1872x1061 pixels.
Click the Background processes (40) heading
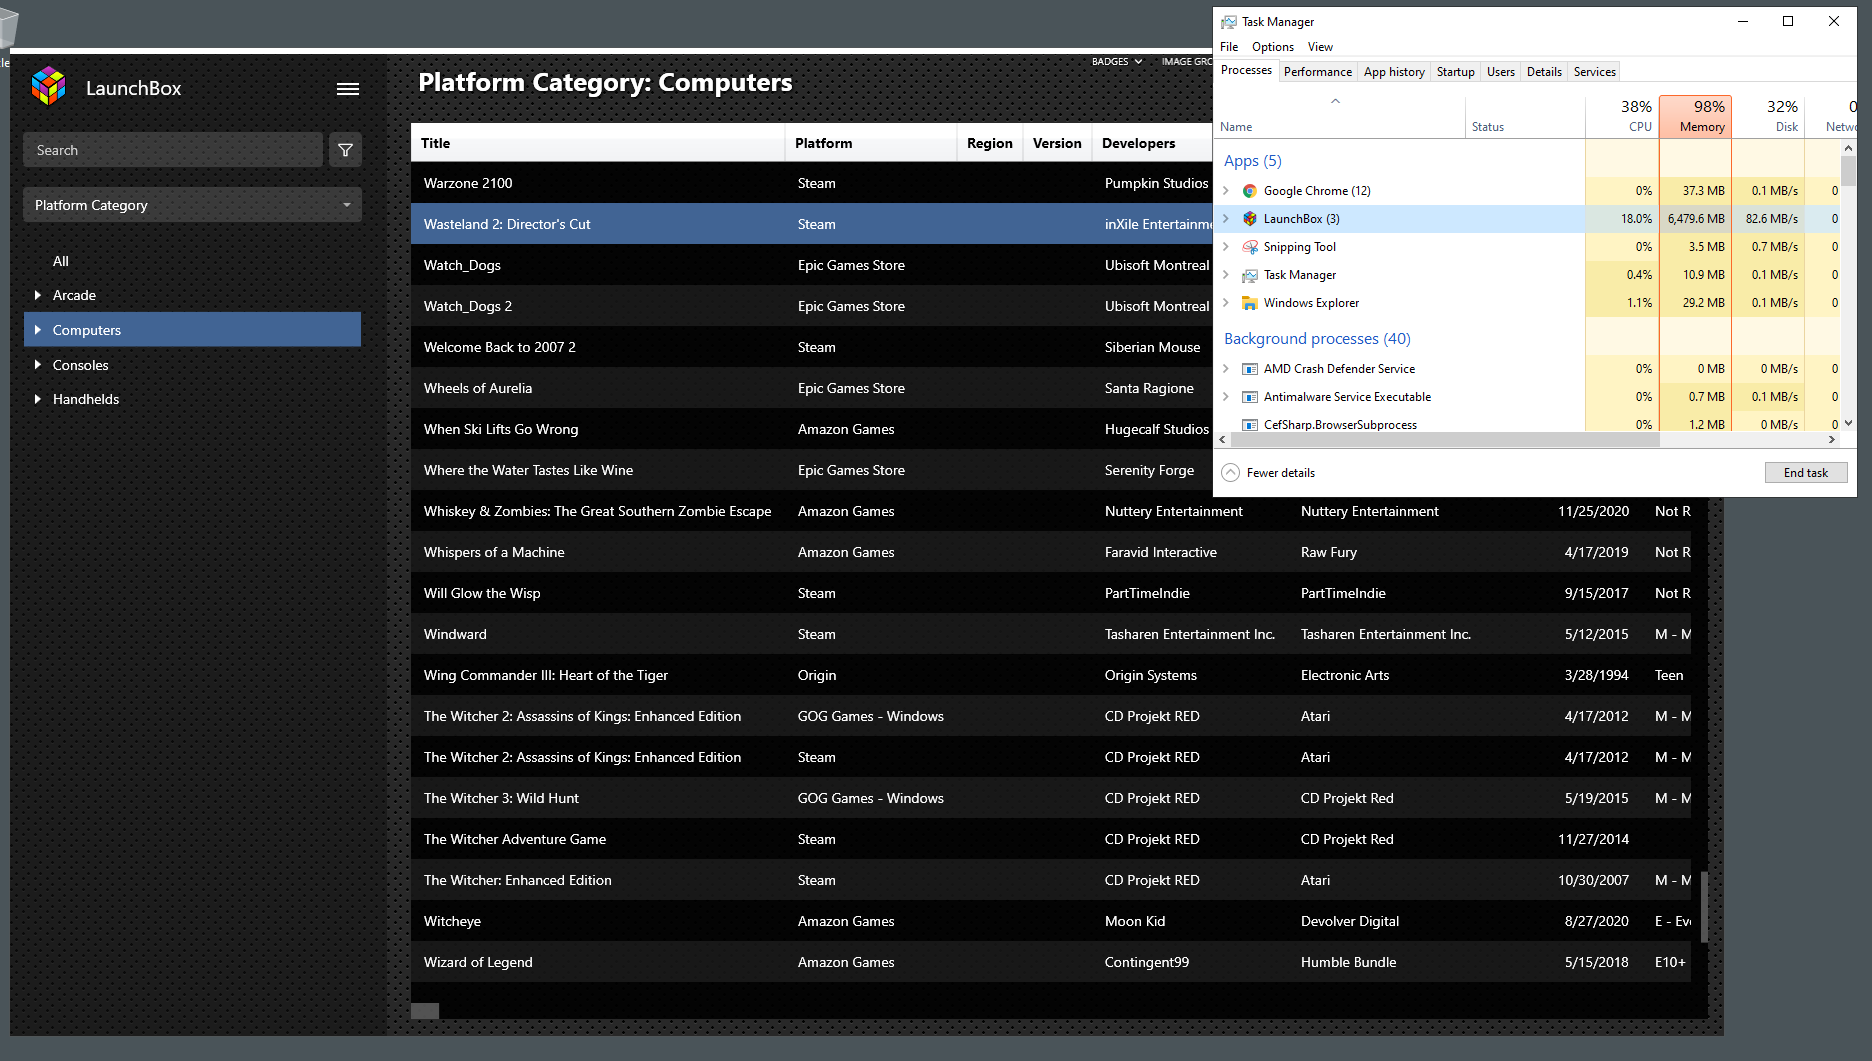pyautogui.click(x=1317, y=339)
